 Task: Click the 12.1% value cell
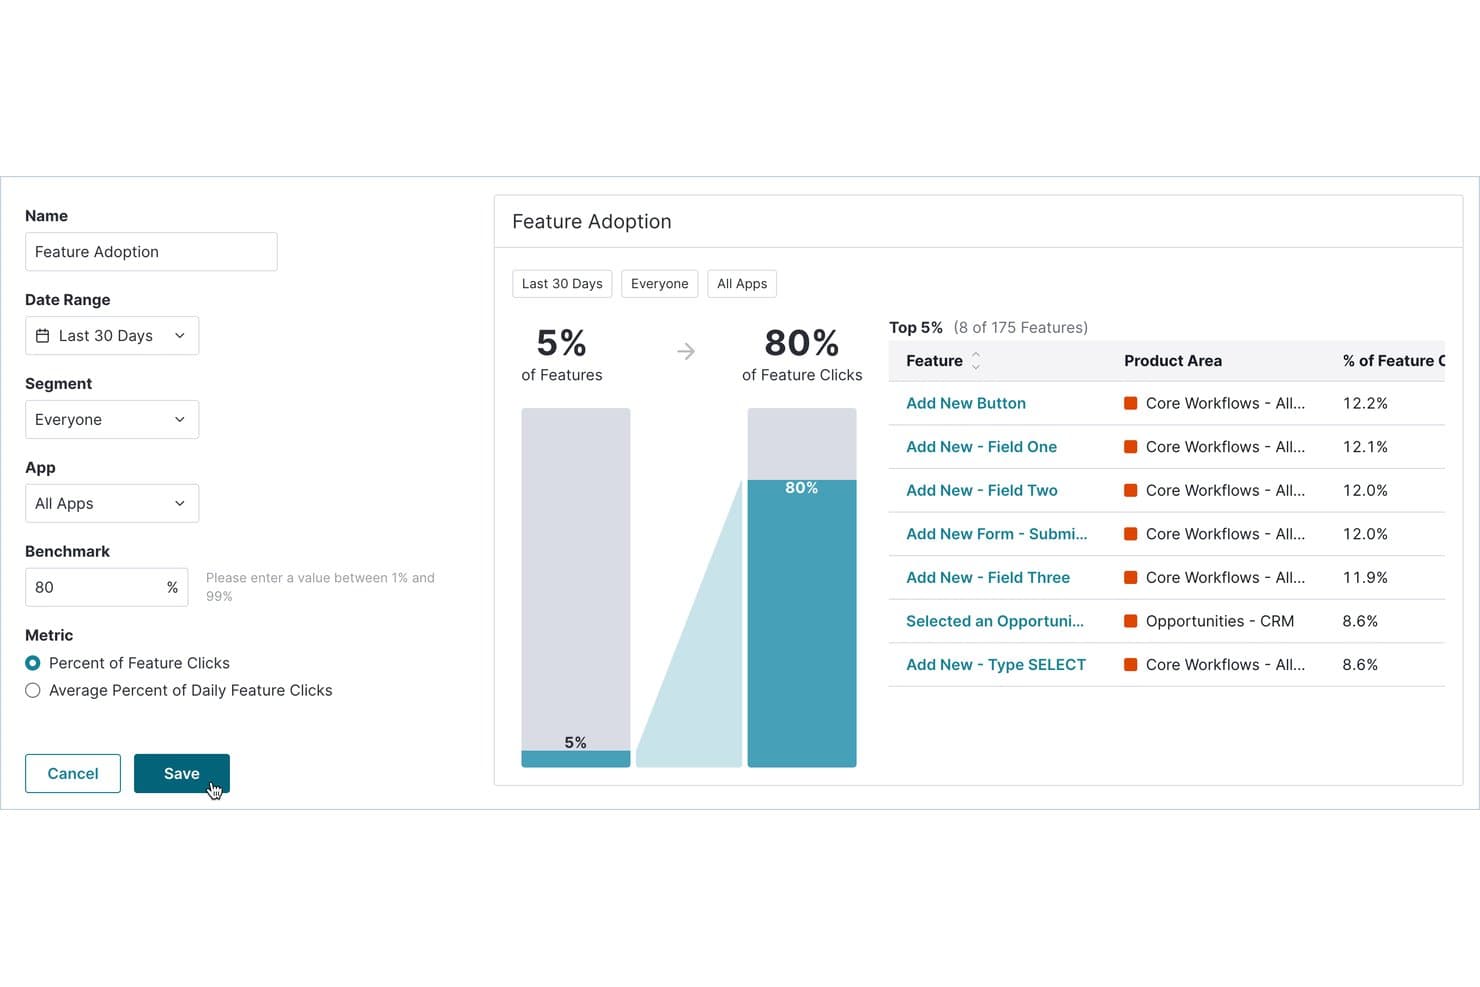point(1365,447)
